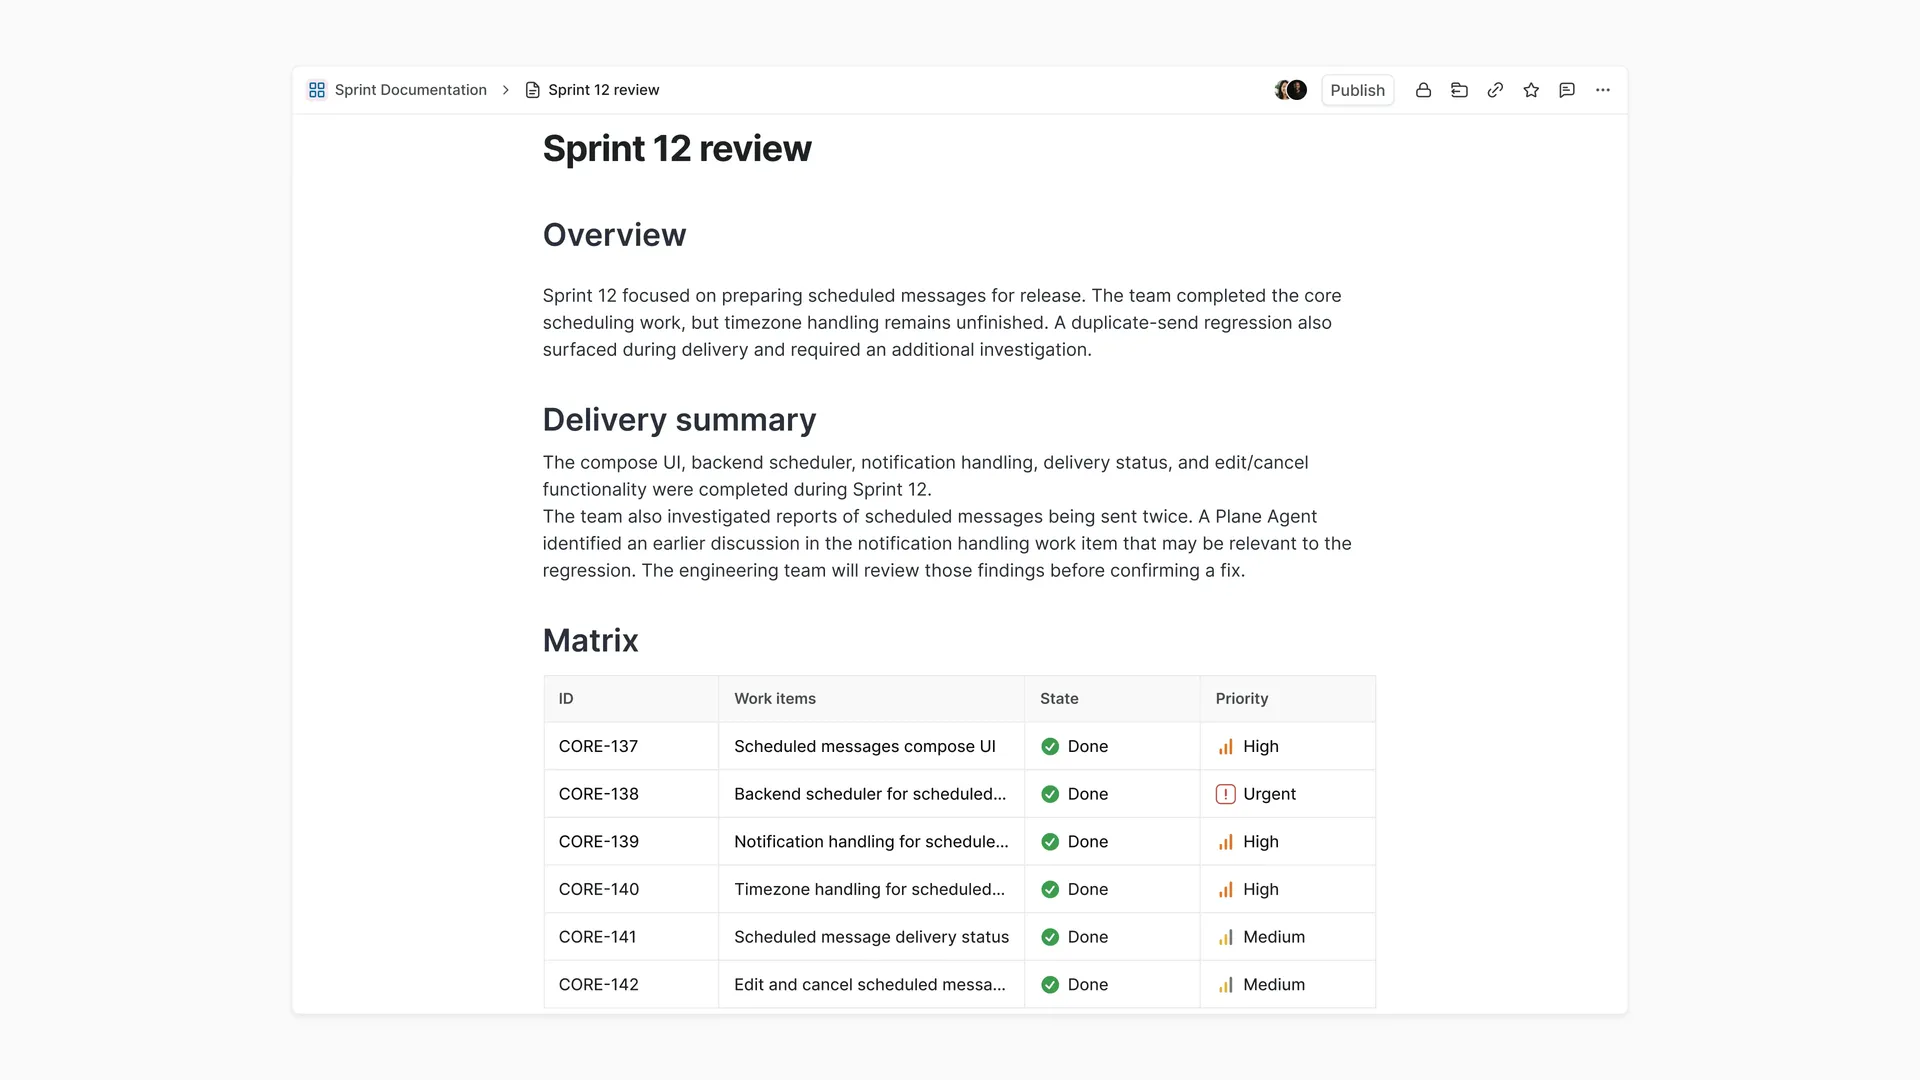The height and width of the screenshot is (1080, 1920).
Task: Click Scheduled message delivery status cell
Action: pos(871,937)
